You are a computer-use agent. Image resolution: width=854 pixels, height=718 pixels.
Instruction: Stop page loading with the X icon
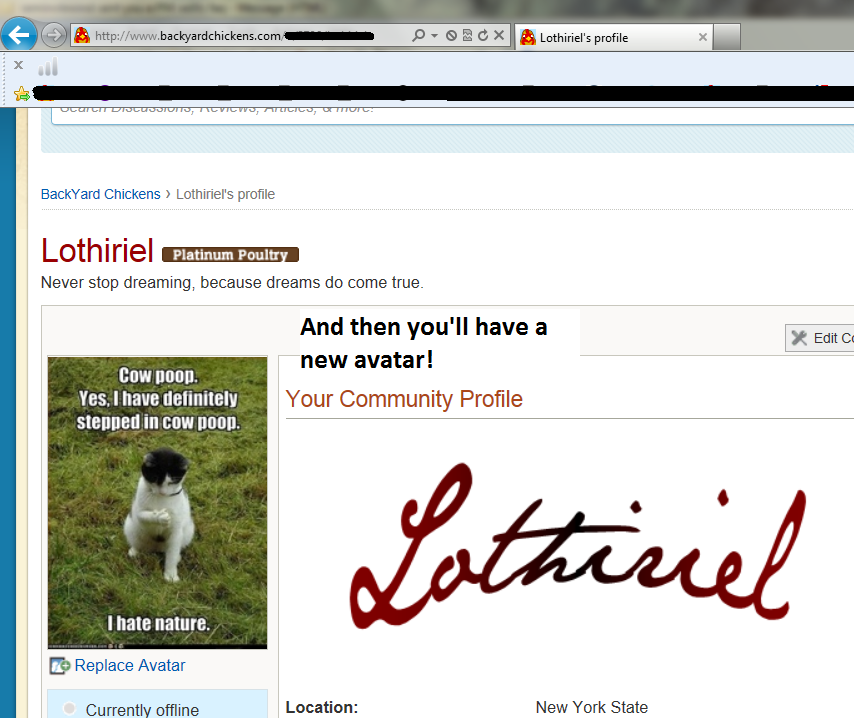tap(498, 35)
